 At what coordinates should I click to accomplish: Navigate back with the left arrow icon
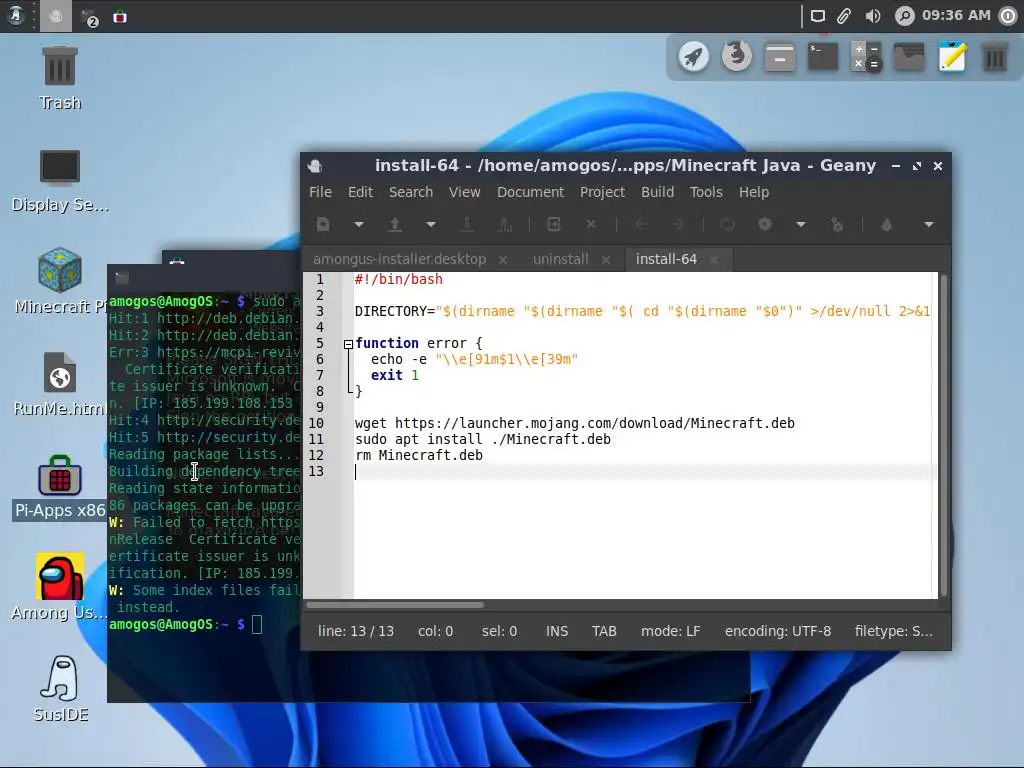tap(642, 225)
